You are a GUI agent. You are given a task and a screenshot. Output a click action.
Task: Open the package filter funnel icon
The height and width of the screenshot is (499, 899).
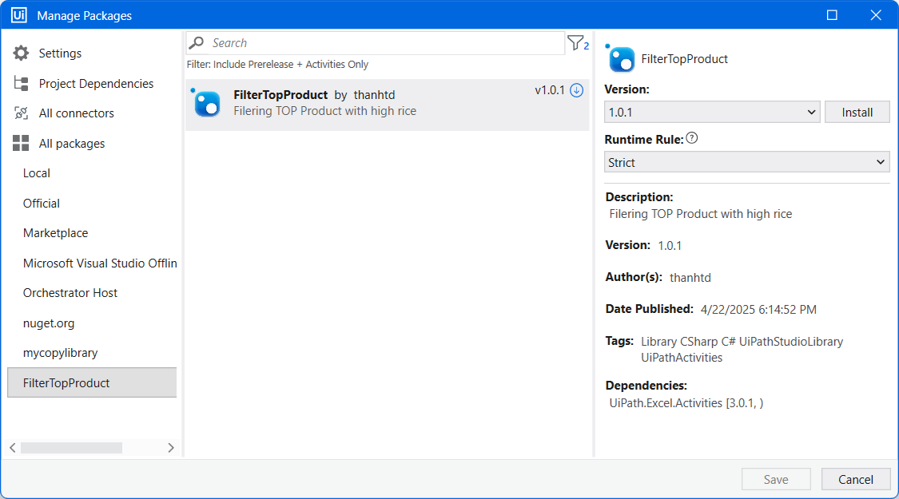tap(577, 43)
